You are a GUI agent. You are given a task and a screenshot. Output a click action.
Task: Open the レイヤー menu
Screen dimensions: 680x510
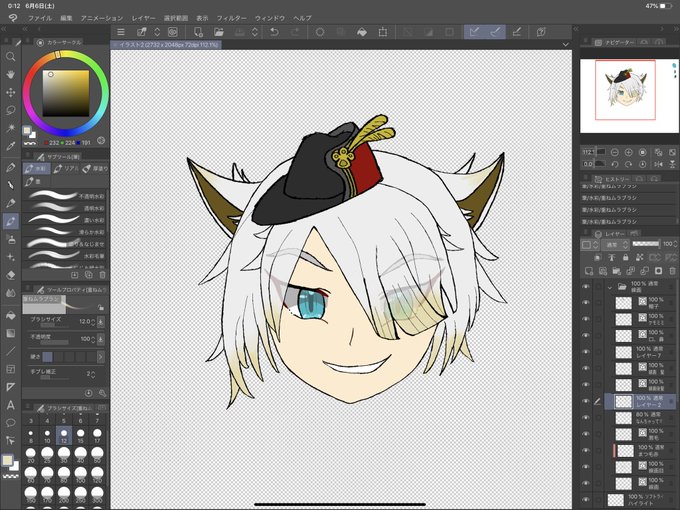click(x=143, y=18)
